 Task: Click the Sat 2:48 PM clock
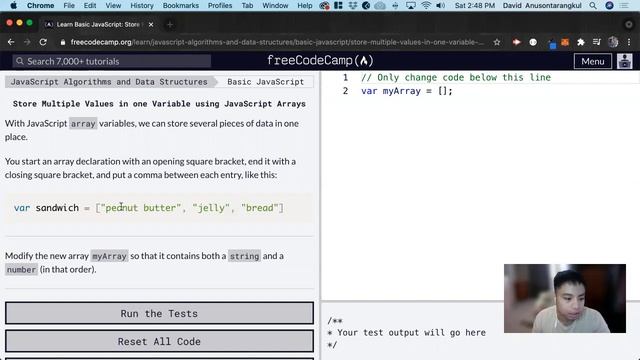click(x=475, y=5)
